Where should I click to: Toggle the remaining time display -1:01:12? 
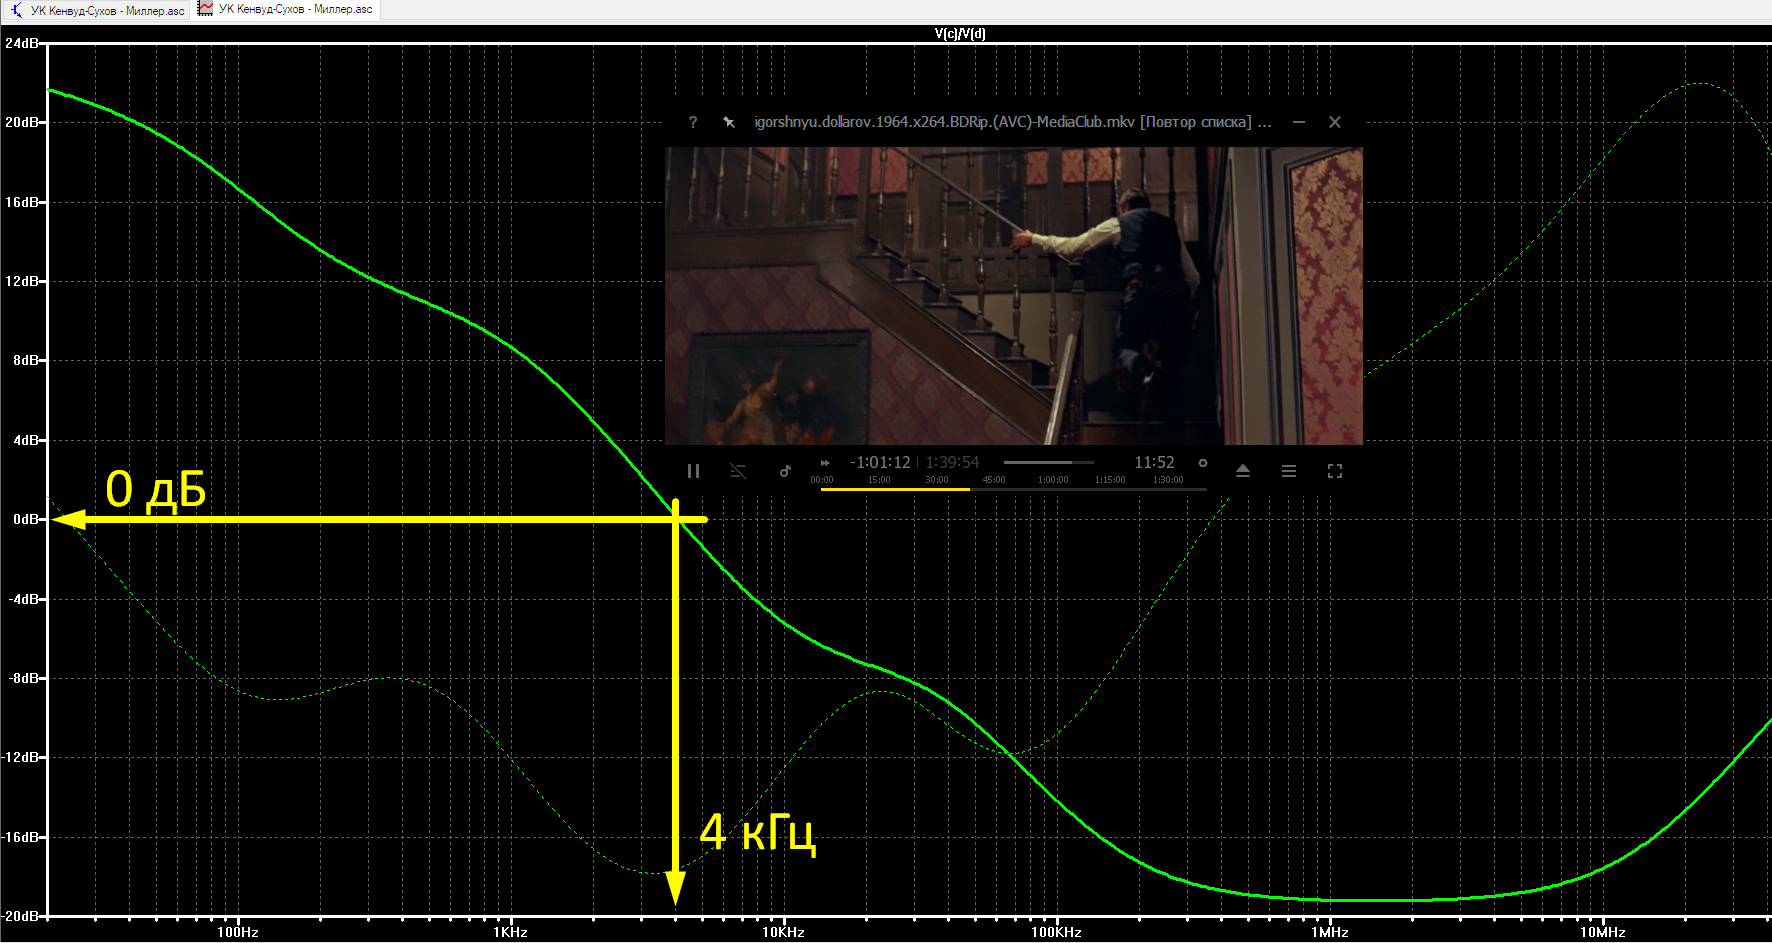click(880, 462)
